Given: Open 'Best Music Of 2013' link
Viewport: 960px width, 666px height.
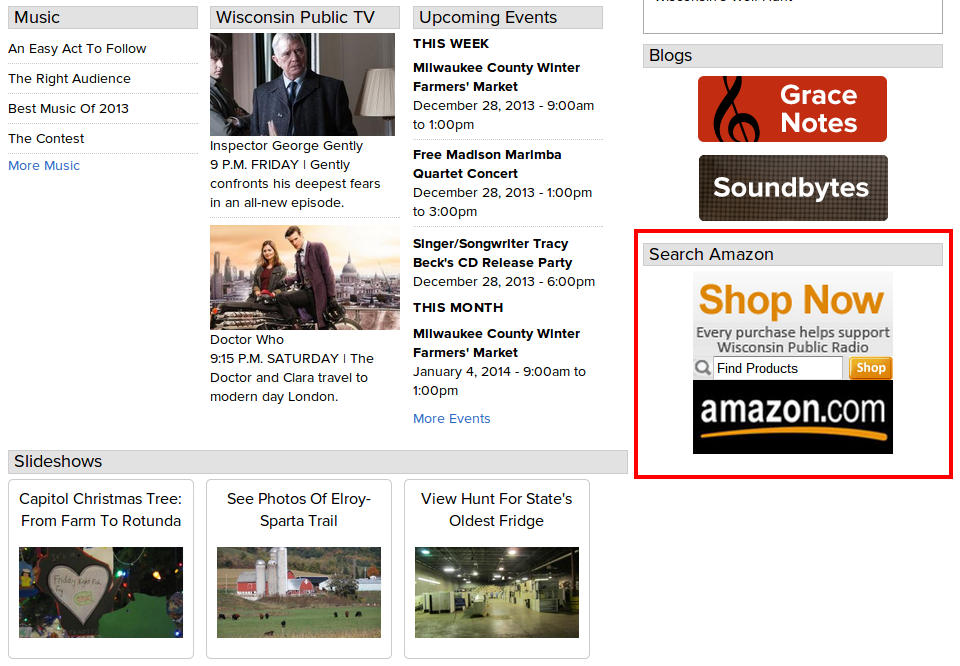Looking at the screenshot, I should coord(69,109).
